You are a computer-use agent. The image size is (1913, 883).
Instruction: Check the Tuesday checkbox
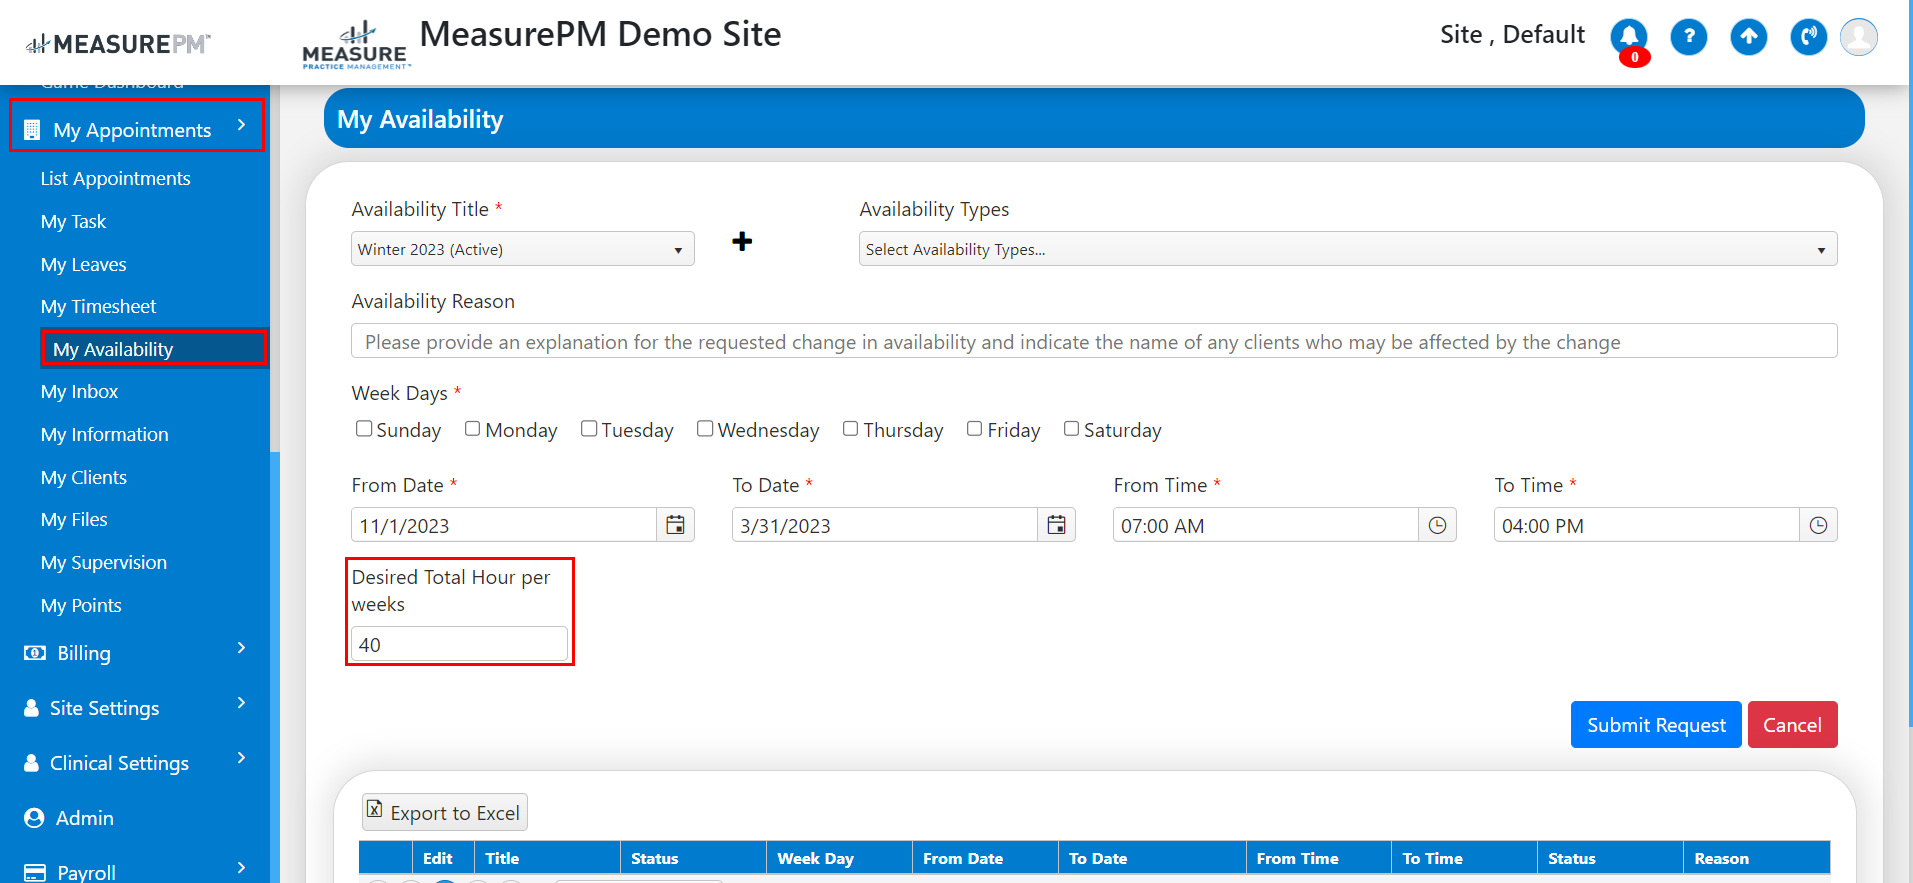coord(589,428)
